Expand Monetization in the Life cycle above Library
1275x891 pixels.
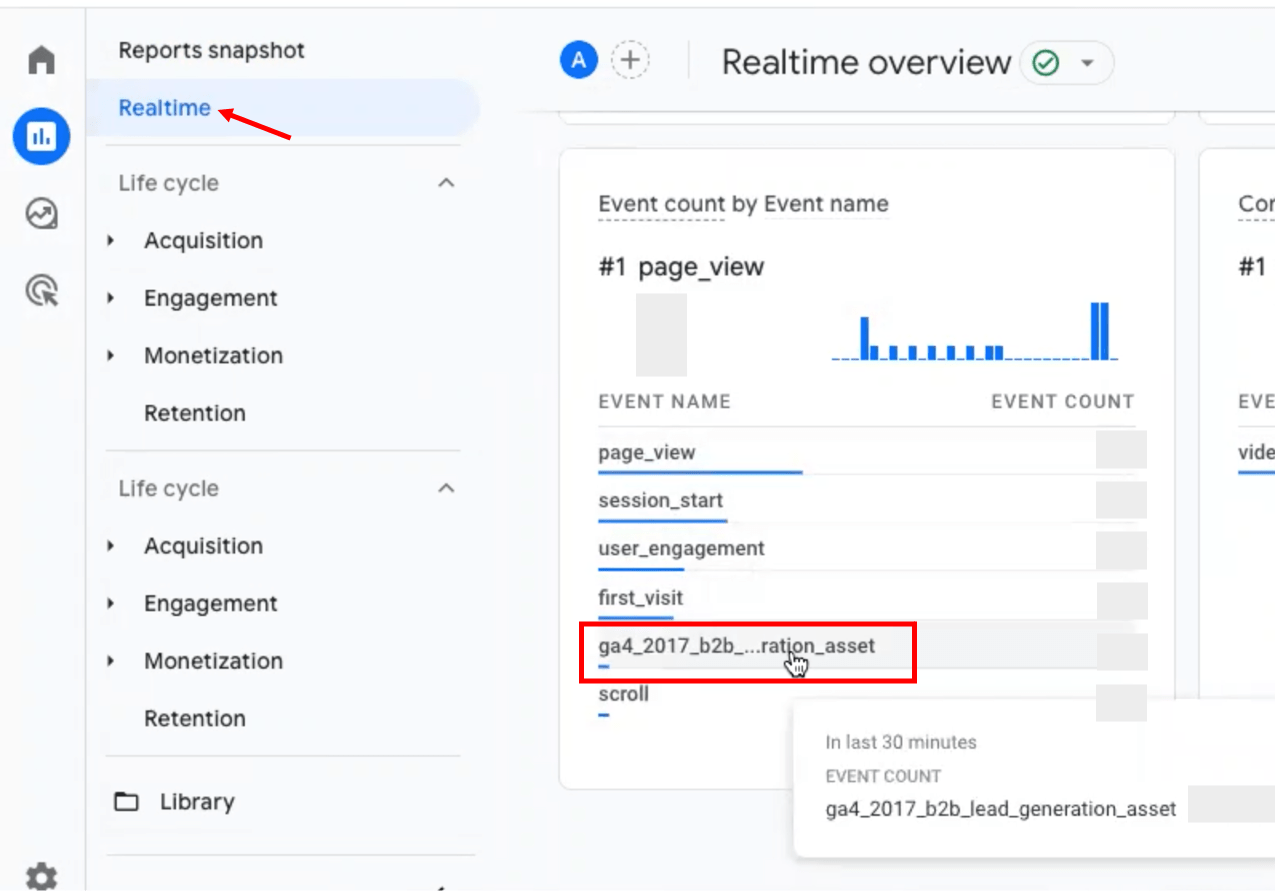(x=111, y=661)
